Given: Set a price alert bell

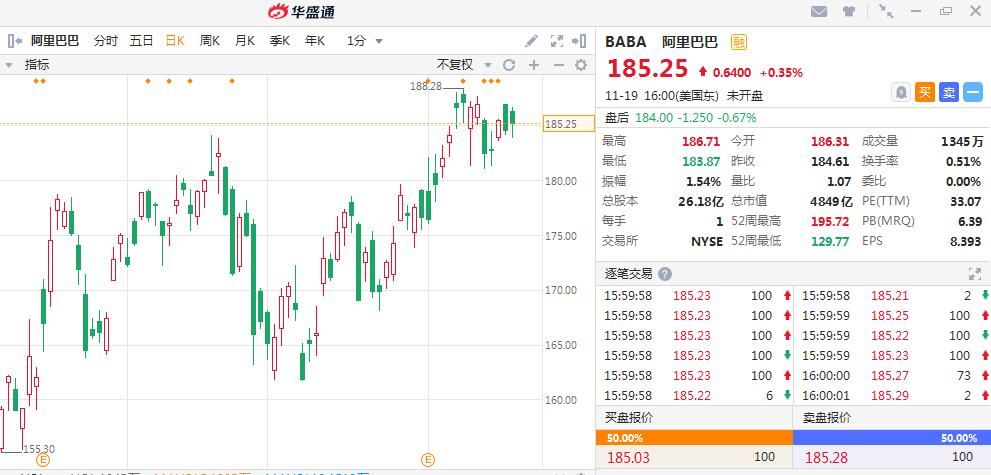Looking at the screenshot, I should [901, 92].
